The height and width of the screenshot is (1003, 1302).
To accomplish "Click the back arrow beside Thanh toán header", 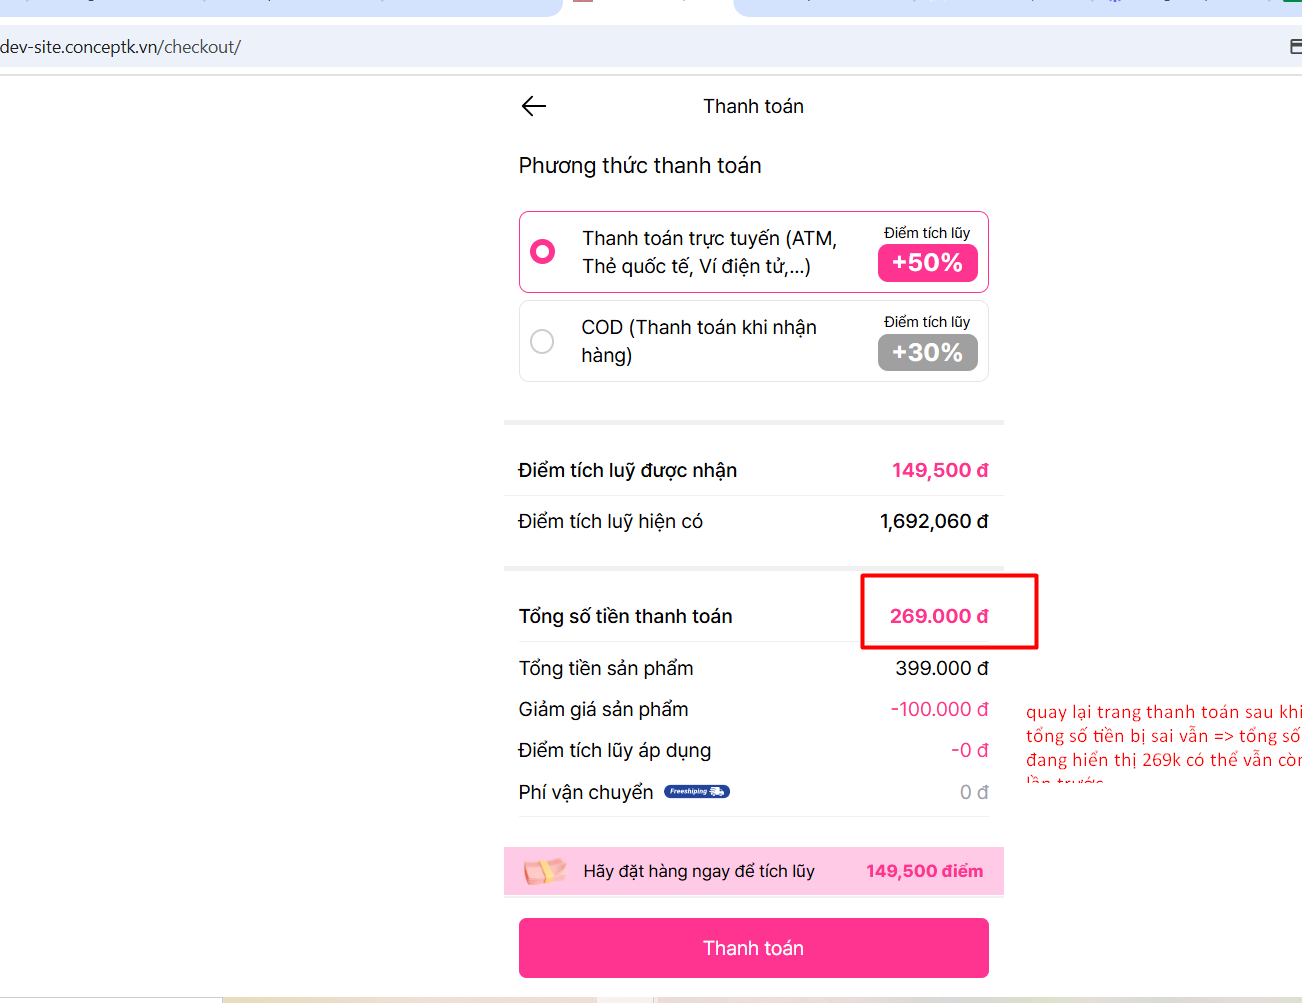I will (x=534, y=106).
